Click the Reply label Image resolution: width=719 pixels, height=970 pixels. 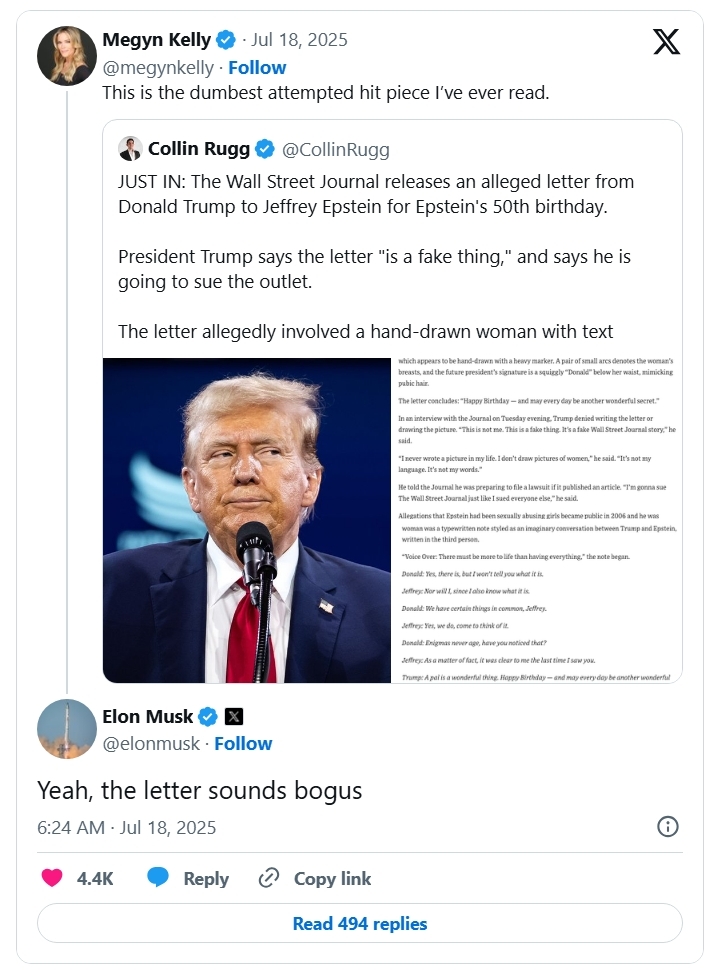pos(206,878)
